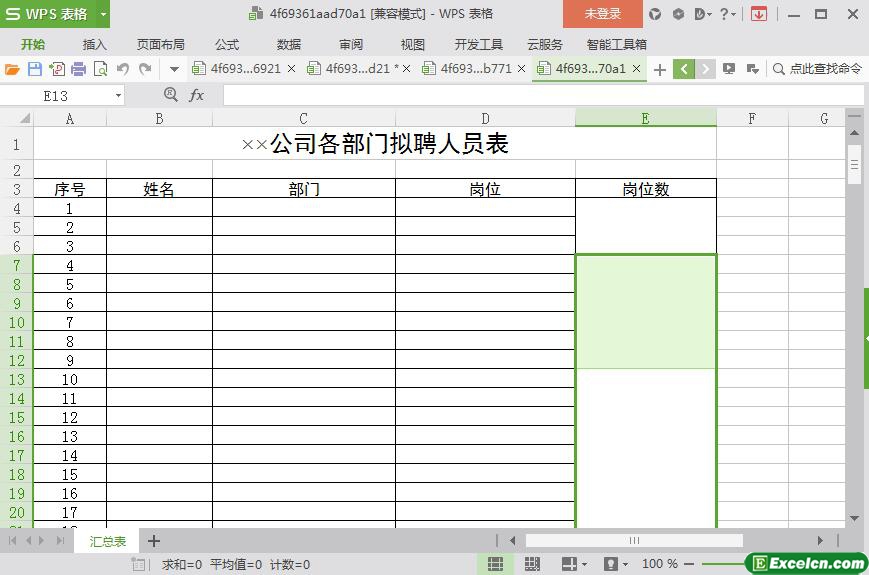
Task: Undo the last action
Action: point(123,69)
